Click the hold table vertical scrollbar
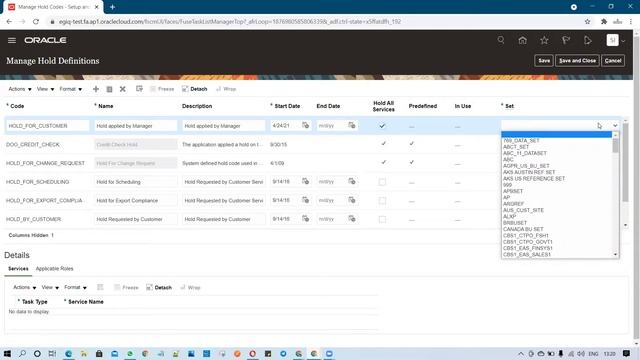The height and width of the screenshot is (360, 640). pyautogui.click(x=625, y=162)
